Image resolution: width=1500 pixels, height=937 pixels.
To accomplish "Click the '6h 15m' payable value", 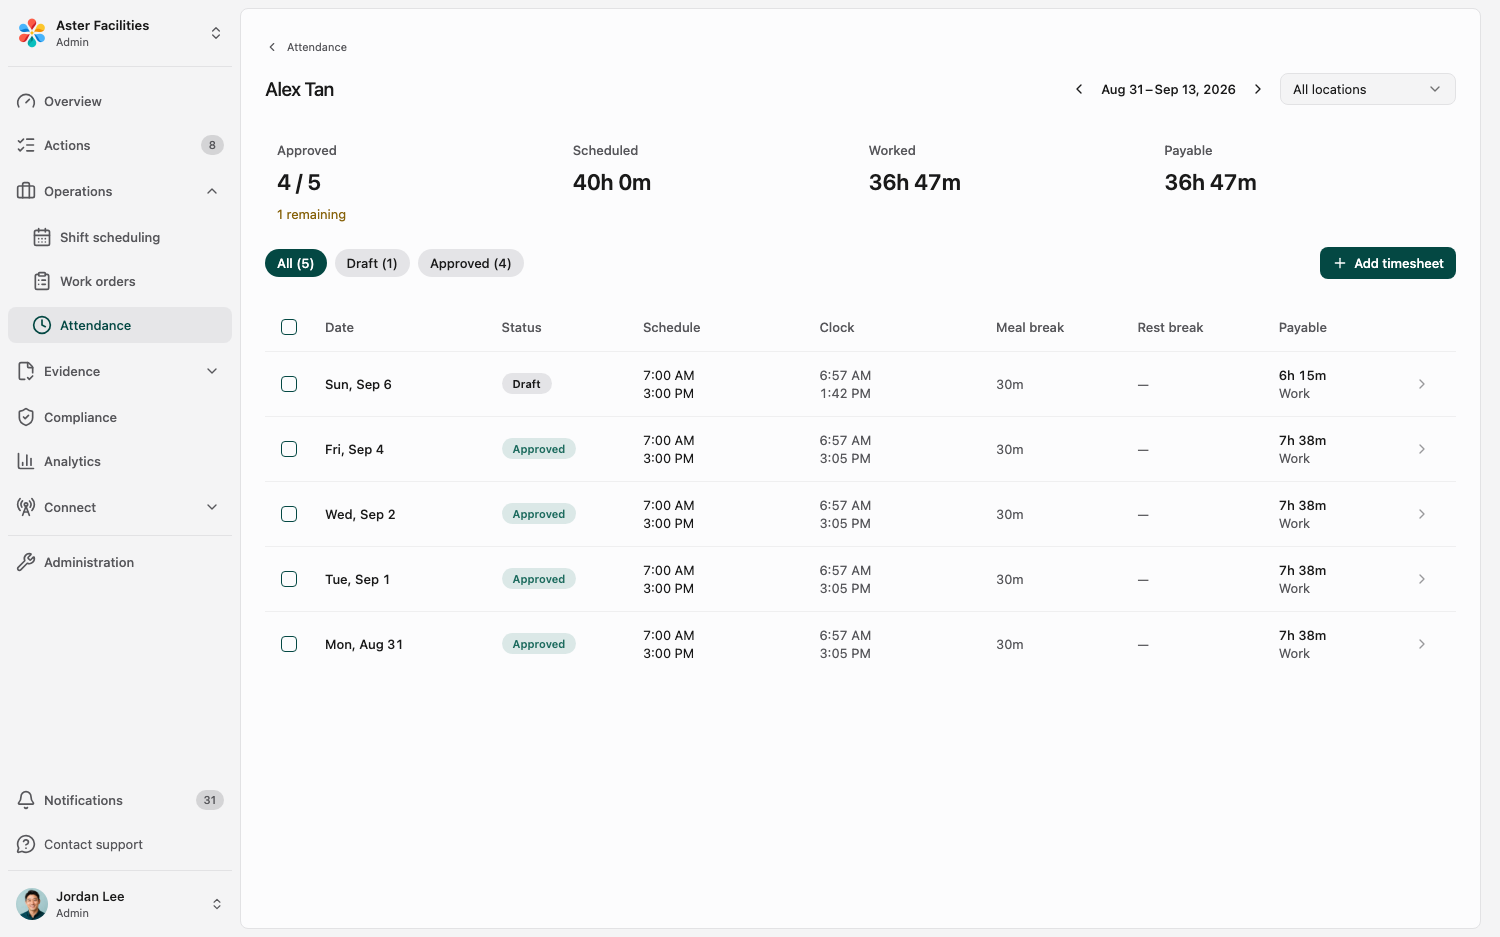I will coord(1302,375).
